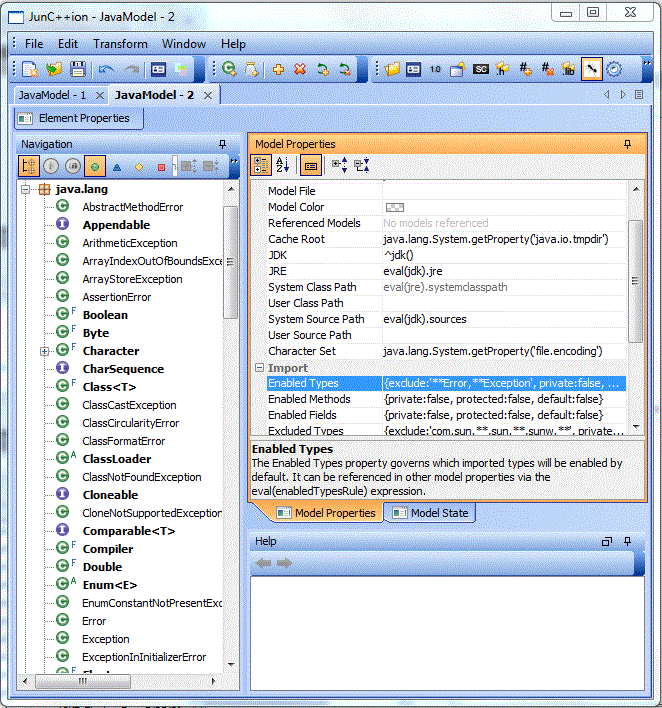The width and height of the screenshot is (662, 708).
Task: Click the New model toolbar icon
Action: (30, 69)
